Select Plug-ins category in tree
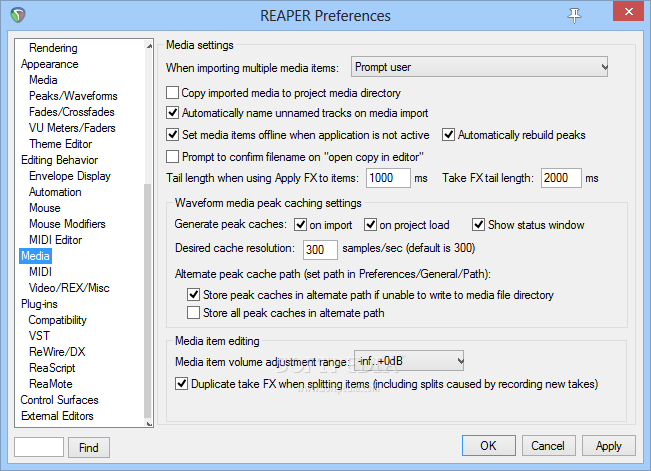 pos(39,304)
